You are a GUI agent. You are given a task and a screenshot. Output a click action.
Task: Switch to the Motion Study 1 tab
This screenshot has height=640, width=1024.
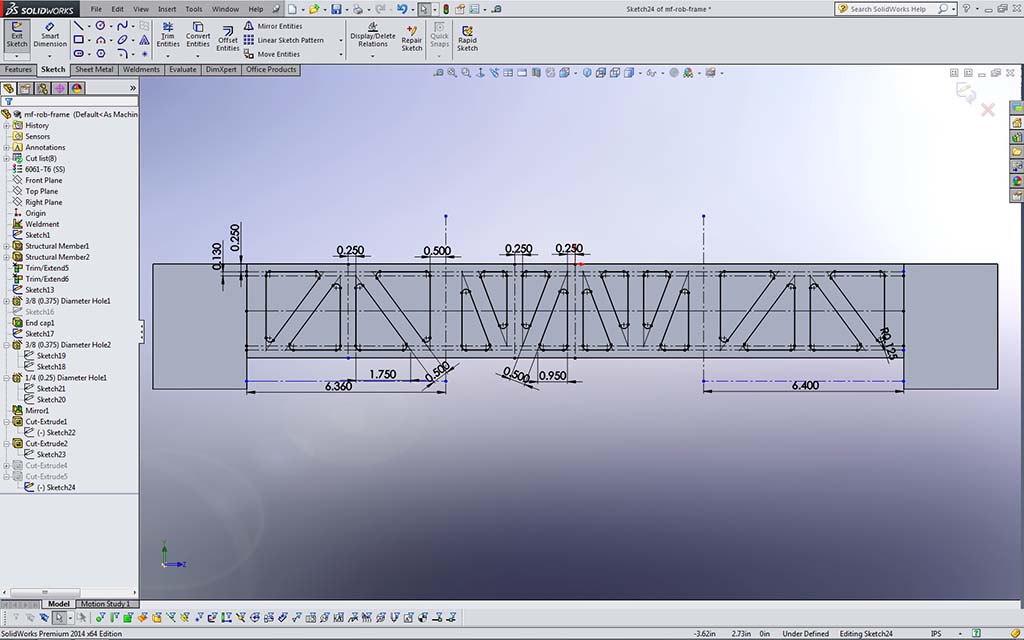[x=105, y=604]
